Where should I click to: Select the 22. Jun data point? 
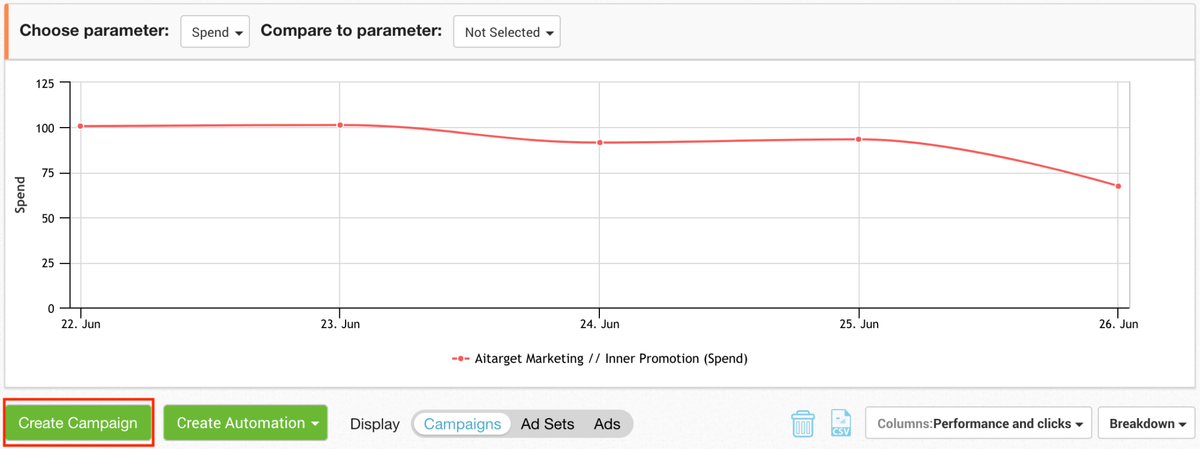[81, 126]
